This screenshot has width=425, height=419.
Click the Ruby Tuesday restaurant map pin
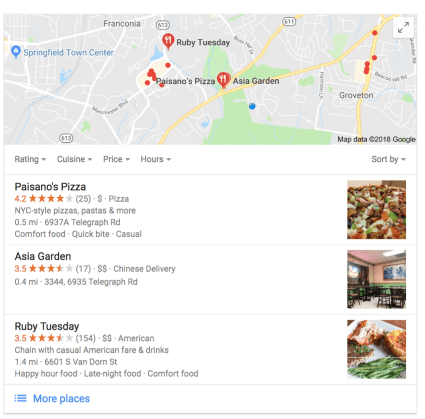(168, 42)
